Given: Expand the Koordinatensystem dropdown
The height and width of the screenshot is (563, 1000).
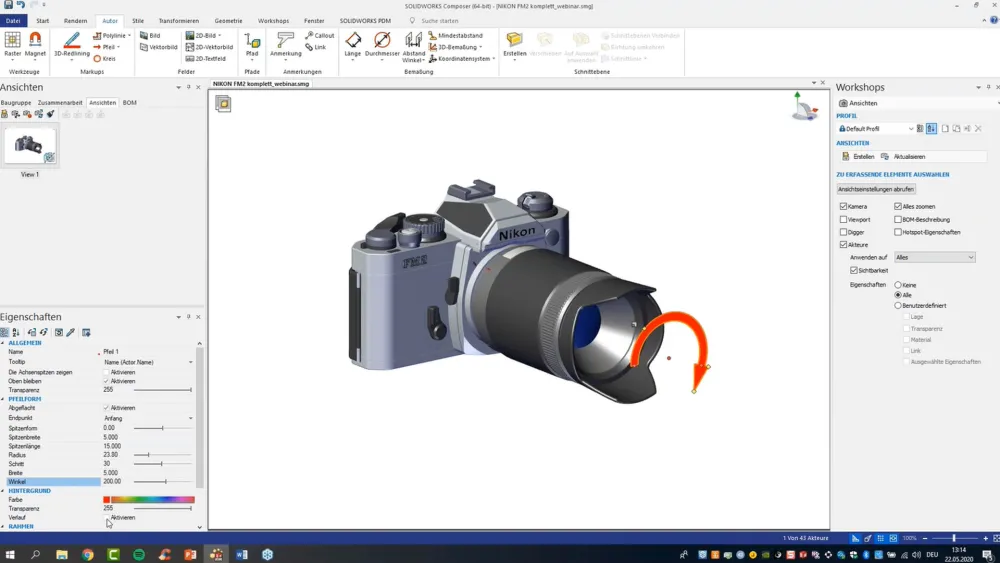Looking at the screenshot, I should (494, 59).
